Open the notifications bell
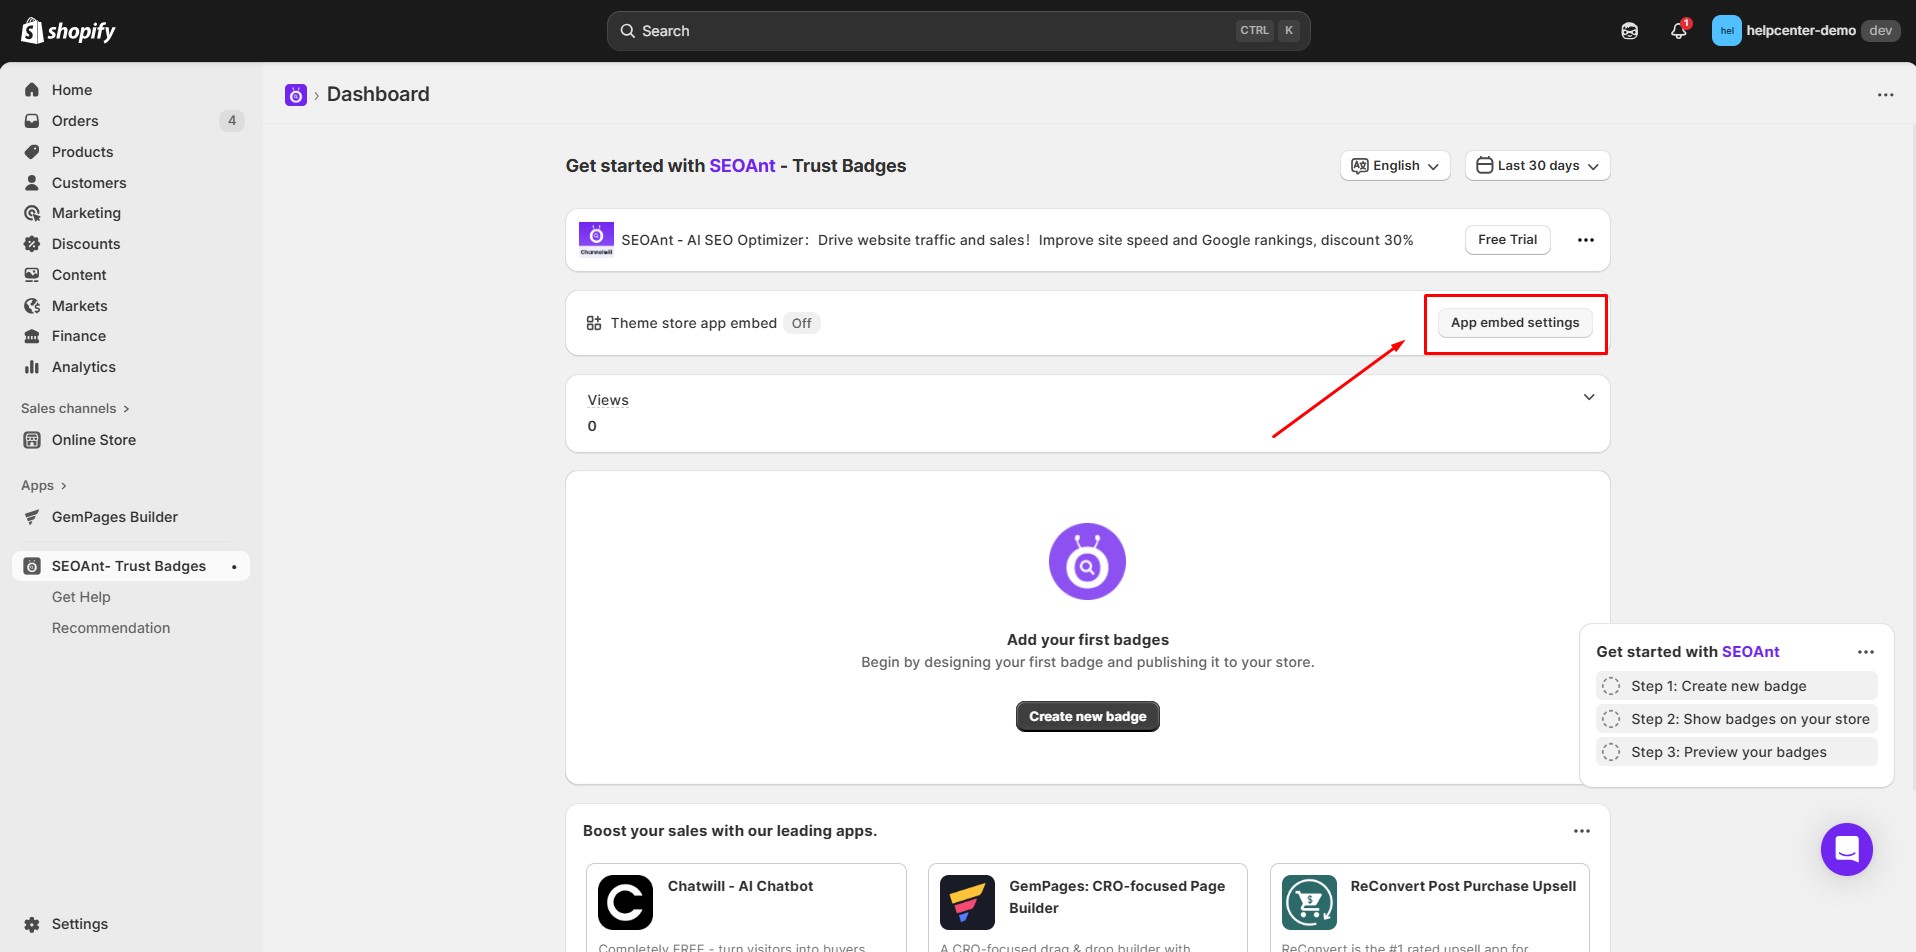1916x952 pixels. pyautogui.click(x=1678, y=31)
